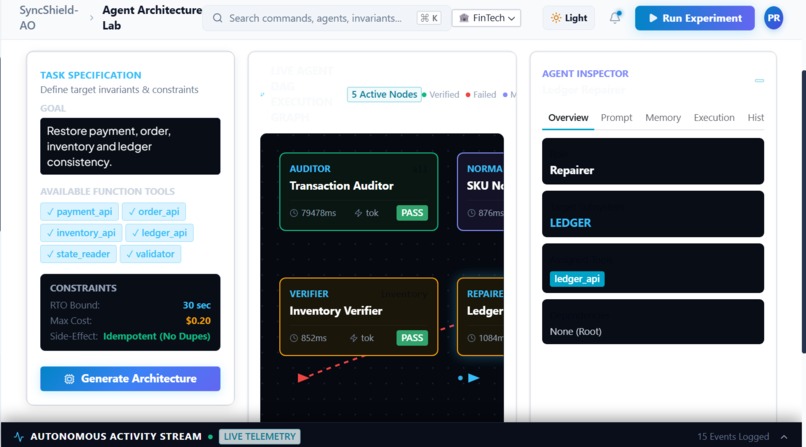Toggle the order_api tool chip
This screenshot has width=806, height=447.
point(154,212)
